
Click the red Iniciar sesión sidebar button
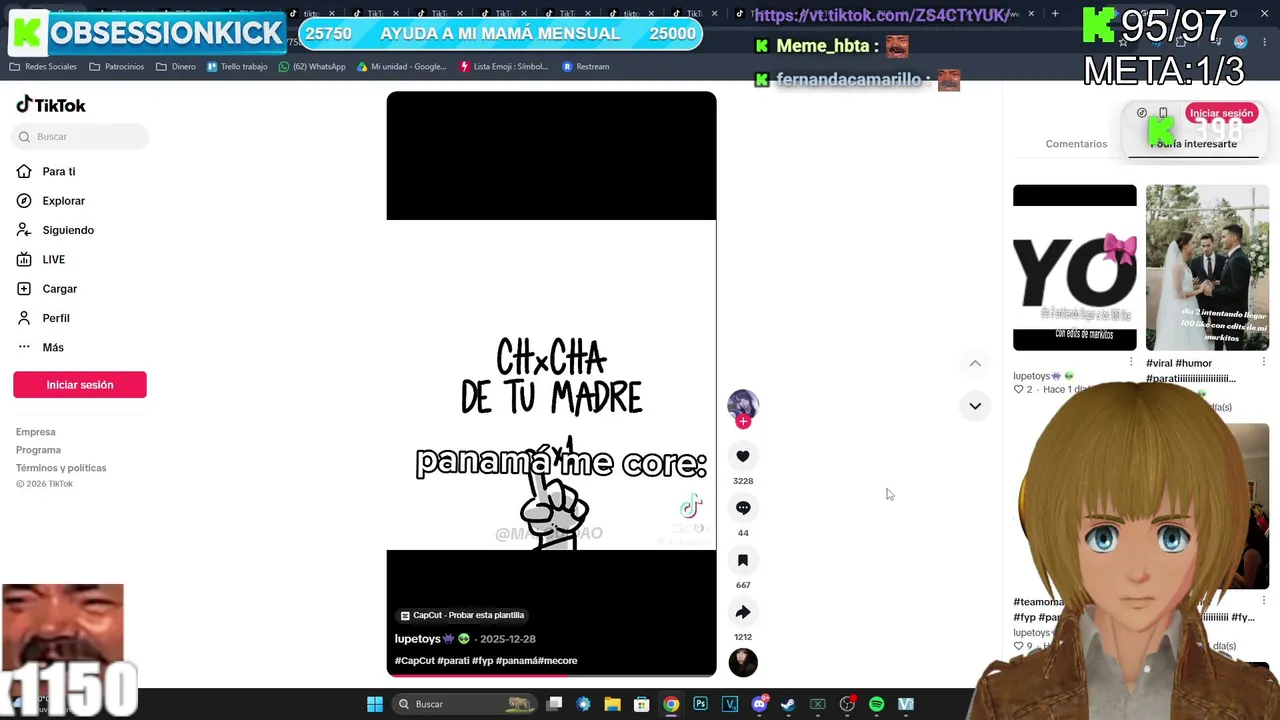(x=80, y=385)
